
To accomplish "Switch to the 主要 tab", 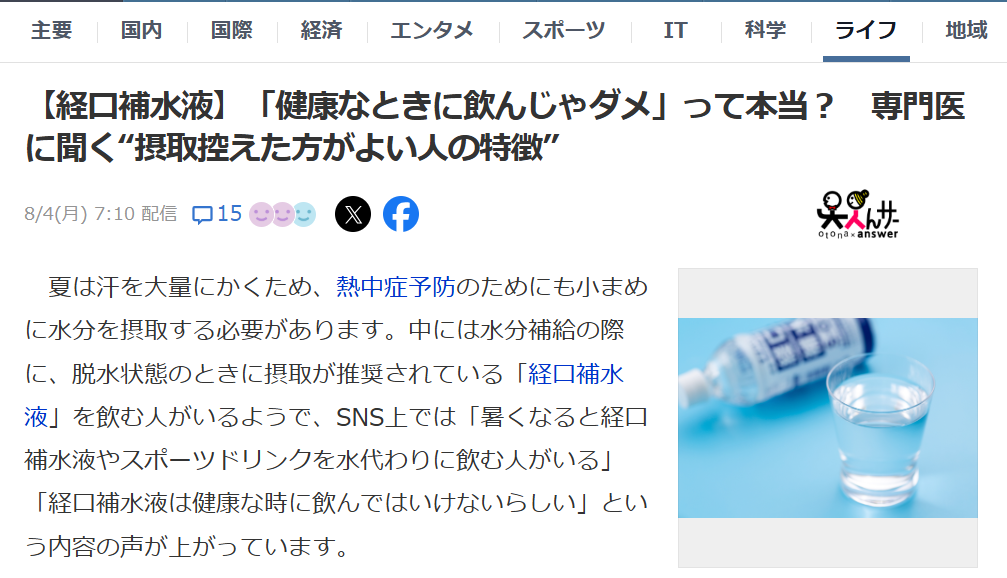I will 51,30.
